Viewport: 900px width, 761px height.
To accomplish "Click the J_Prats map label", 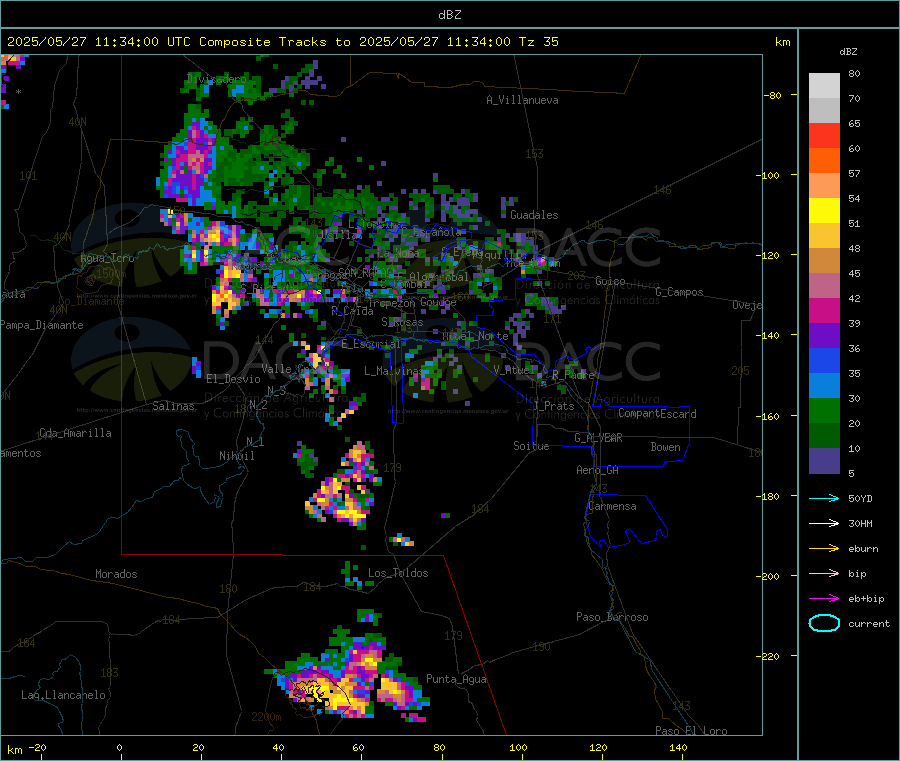I will pos(553,405).
